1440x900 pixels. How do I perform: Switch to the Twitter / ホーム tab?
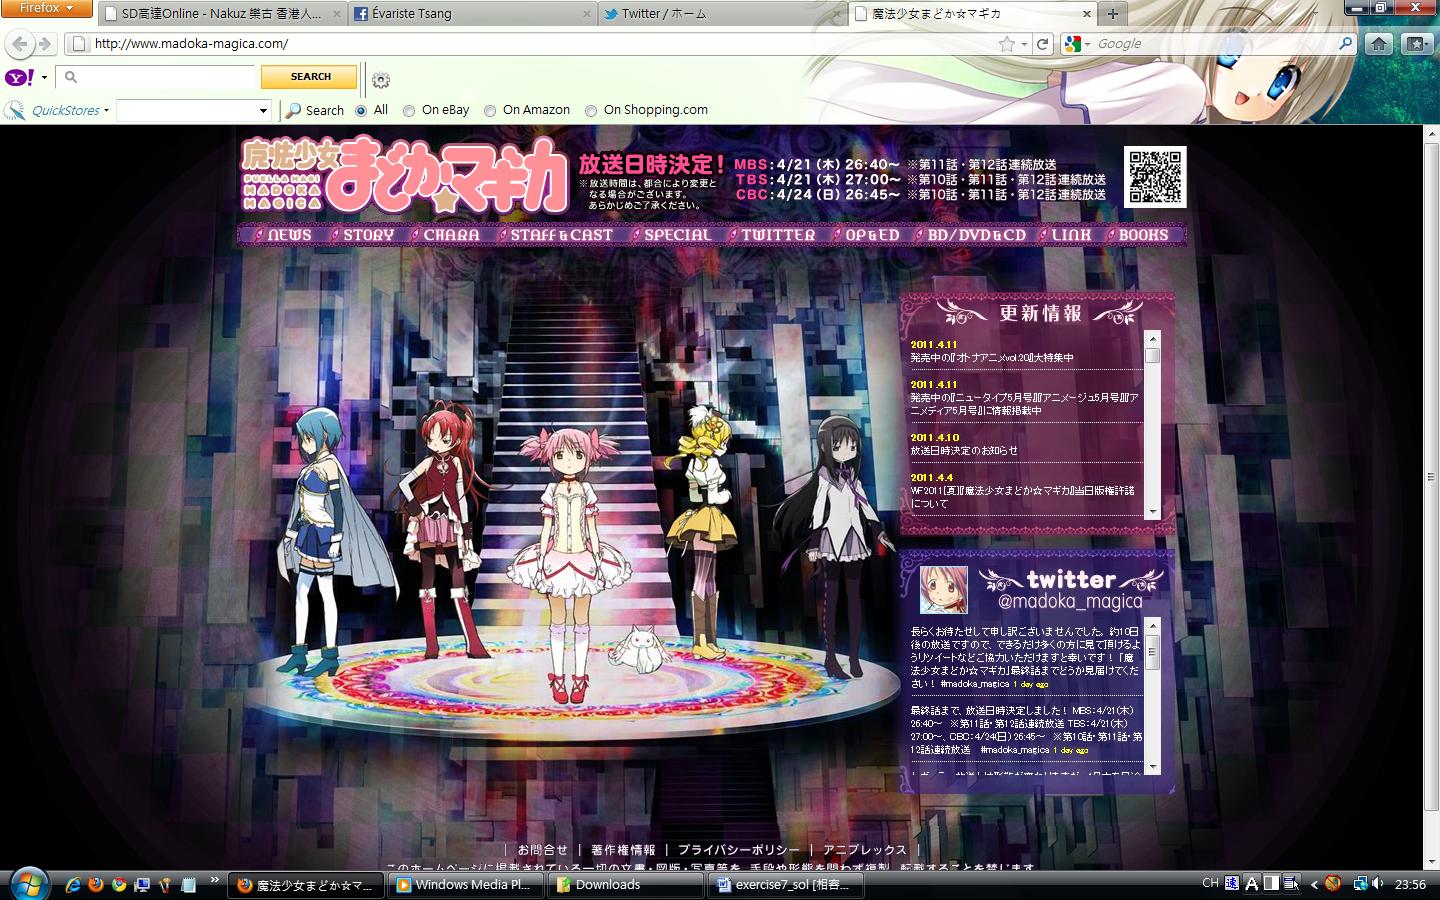(x=723, y=14)
